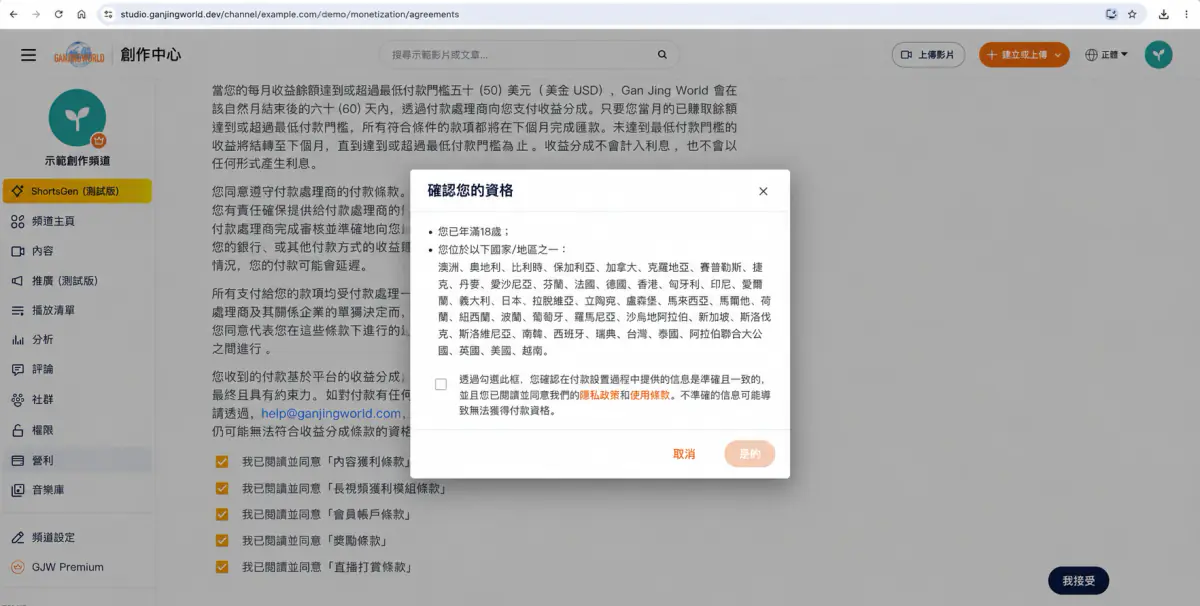Close the 確認您的資格 dialog
Screen dimensions: 1200x606
[763, 191]
